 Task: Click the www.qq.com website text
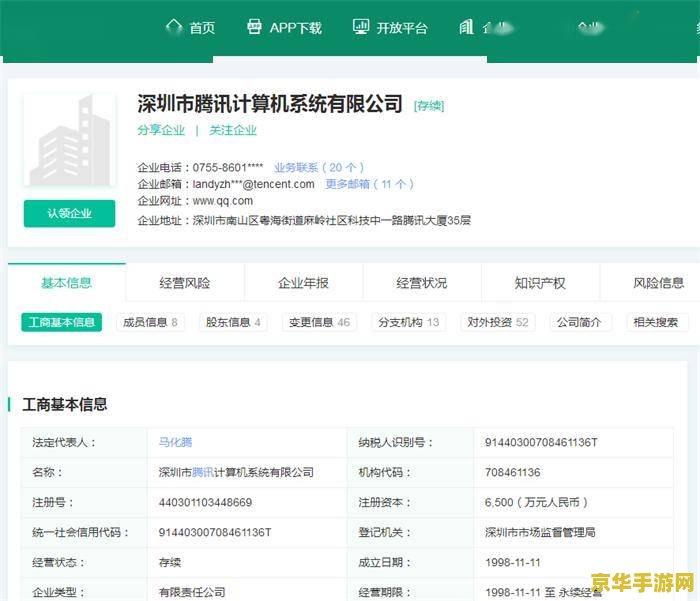point(223,201)
